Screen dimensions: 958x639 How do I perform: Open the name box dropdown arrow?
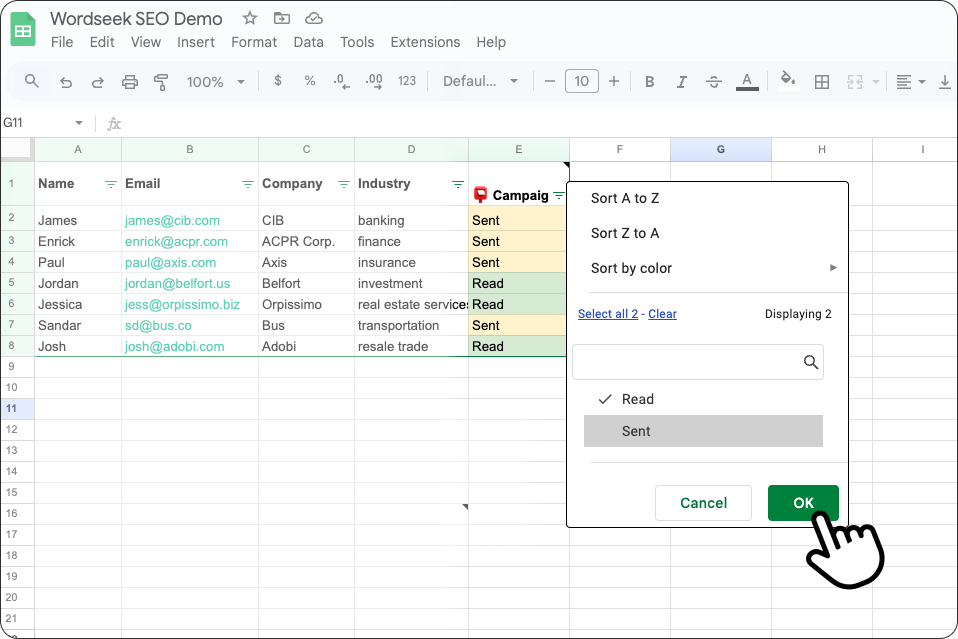pyautogui.click(x=79, y=123)
